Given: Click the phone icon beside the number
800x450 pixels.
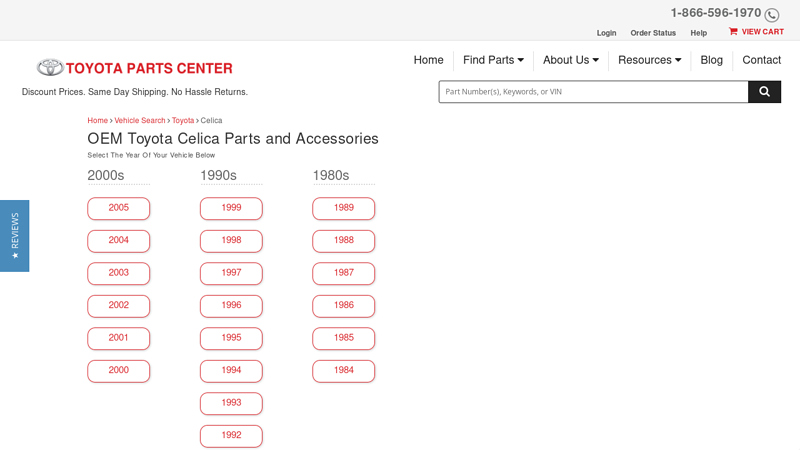Looking at the screenshot, I should (772, 15).
